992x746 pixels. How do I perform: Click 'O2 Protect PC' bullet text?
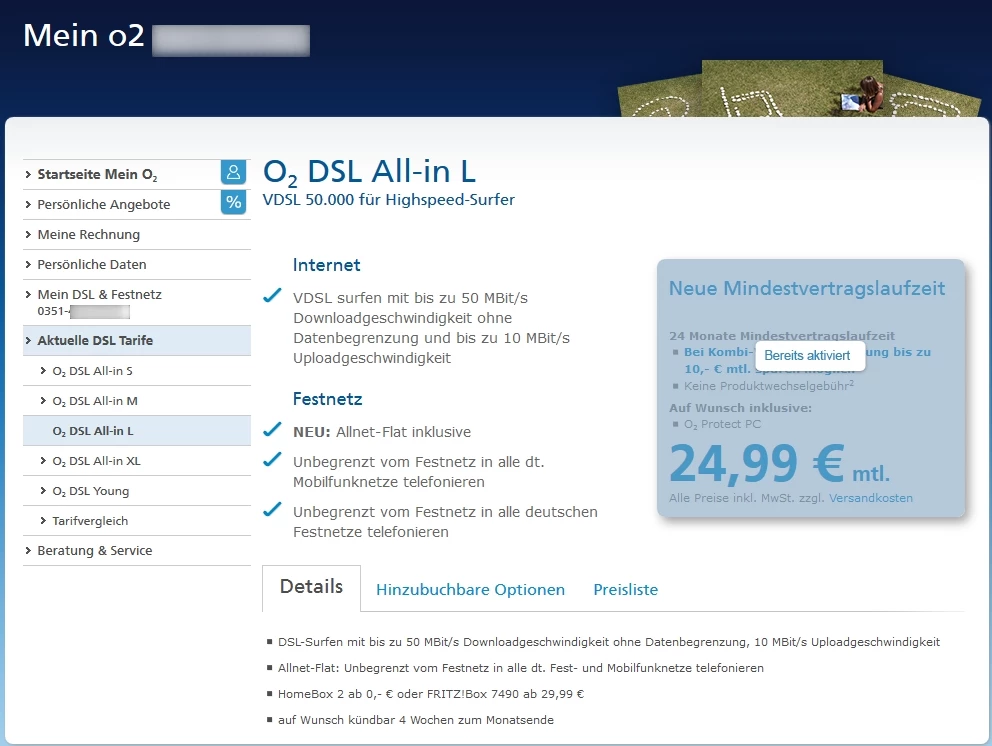722,425
